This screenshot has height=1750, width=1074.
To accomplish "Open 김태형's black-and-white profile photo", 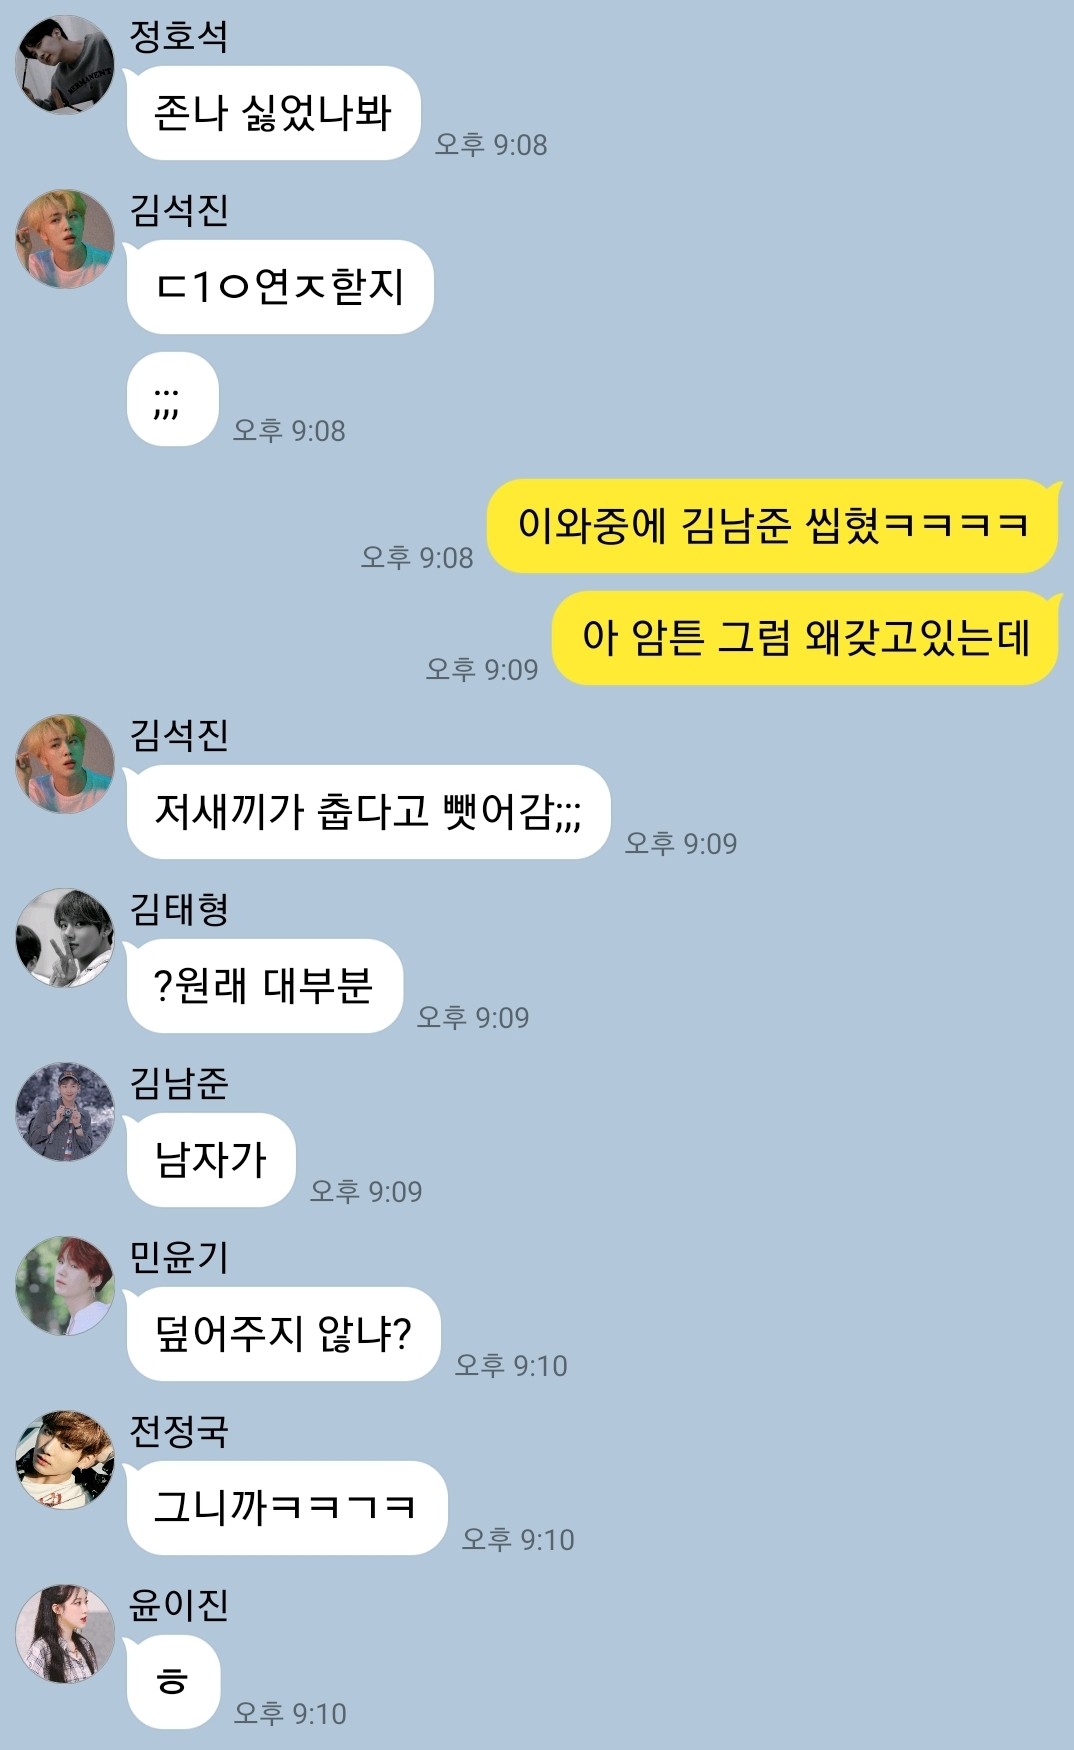I will [65, 938].
